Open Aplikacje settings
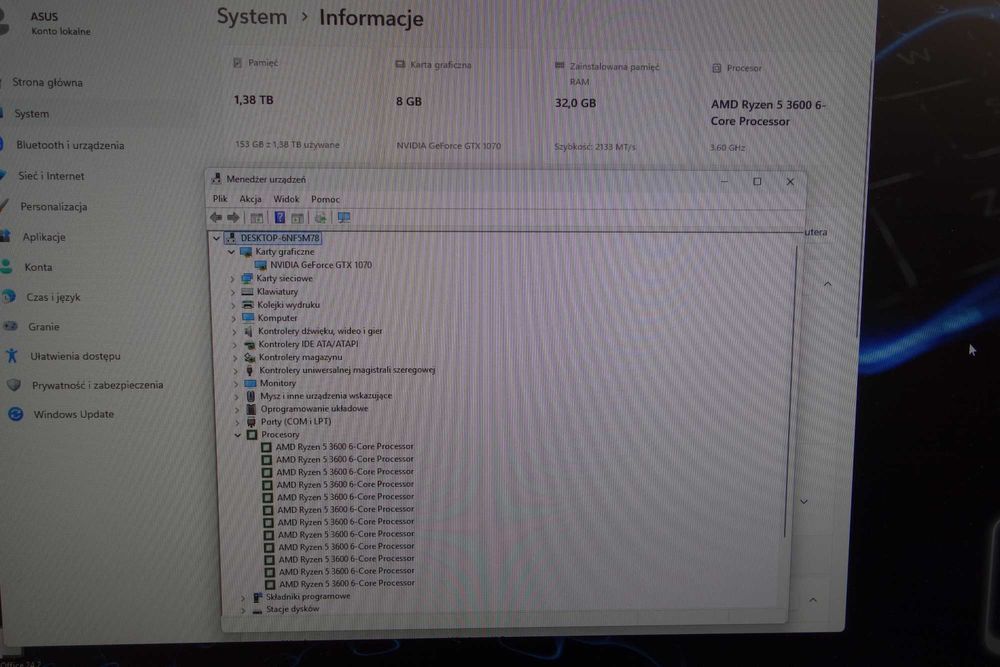 tap(44, 237)
